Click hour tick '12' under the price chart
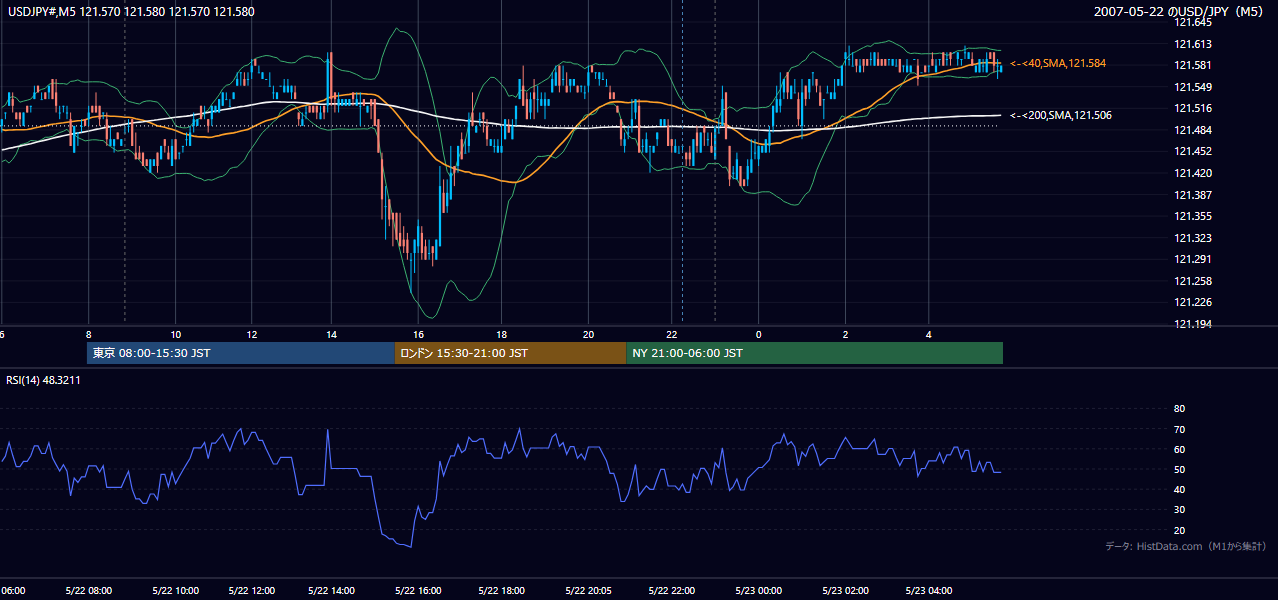This screenshot has height=600, width=1278. 252,334
